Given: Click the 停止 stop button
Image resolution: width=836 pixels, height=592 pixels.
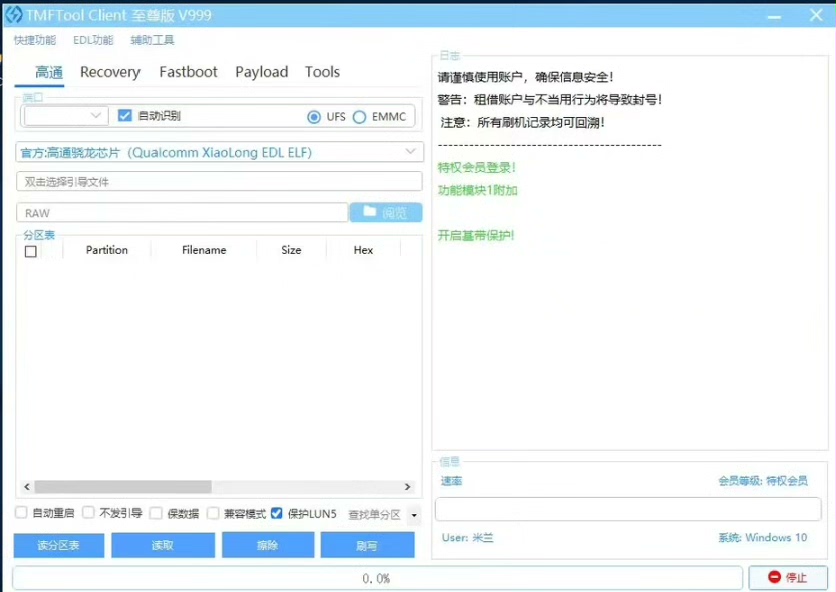Looking at the screenshot, I should 788,577.
